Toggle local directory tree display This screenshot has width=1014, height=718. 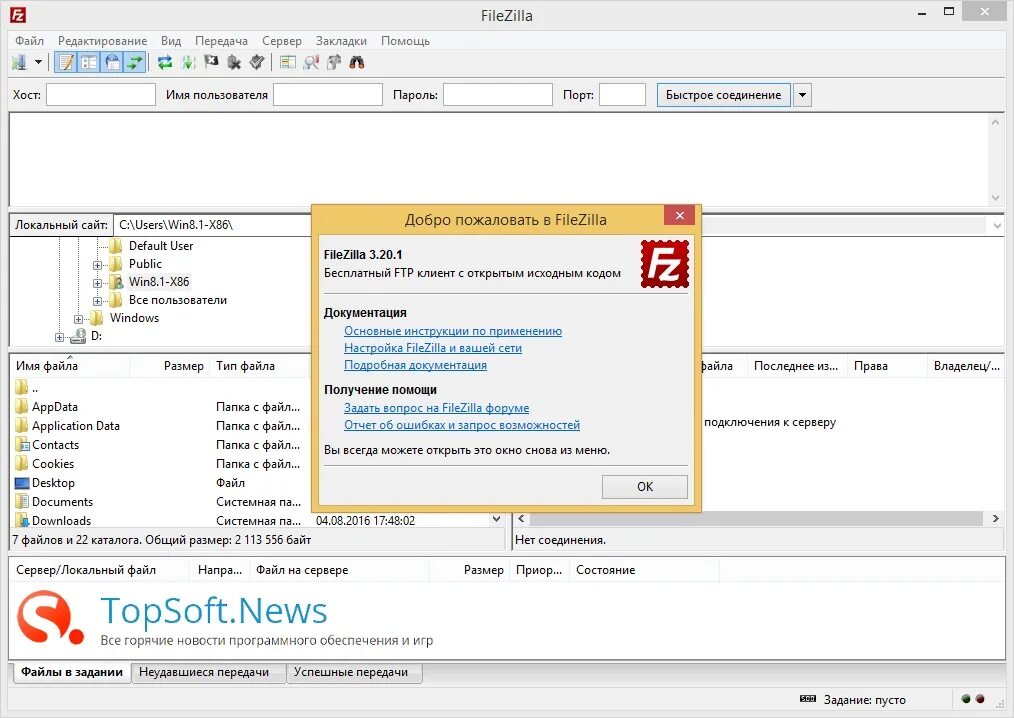coord(89,63)
